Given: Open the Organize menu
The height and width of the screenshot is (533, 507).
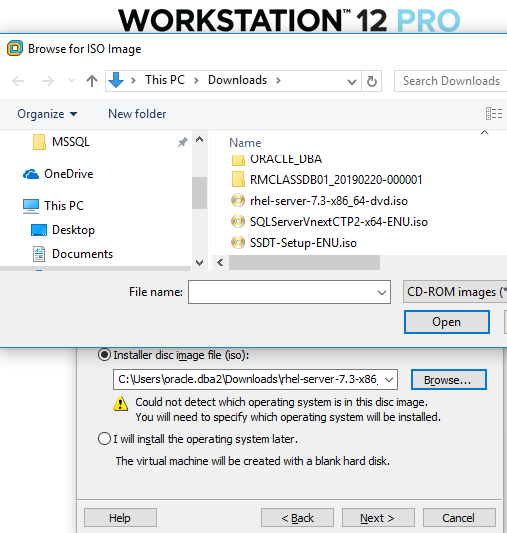Looking at the screenshot, I should point(47,114).
